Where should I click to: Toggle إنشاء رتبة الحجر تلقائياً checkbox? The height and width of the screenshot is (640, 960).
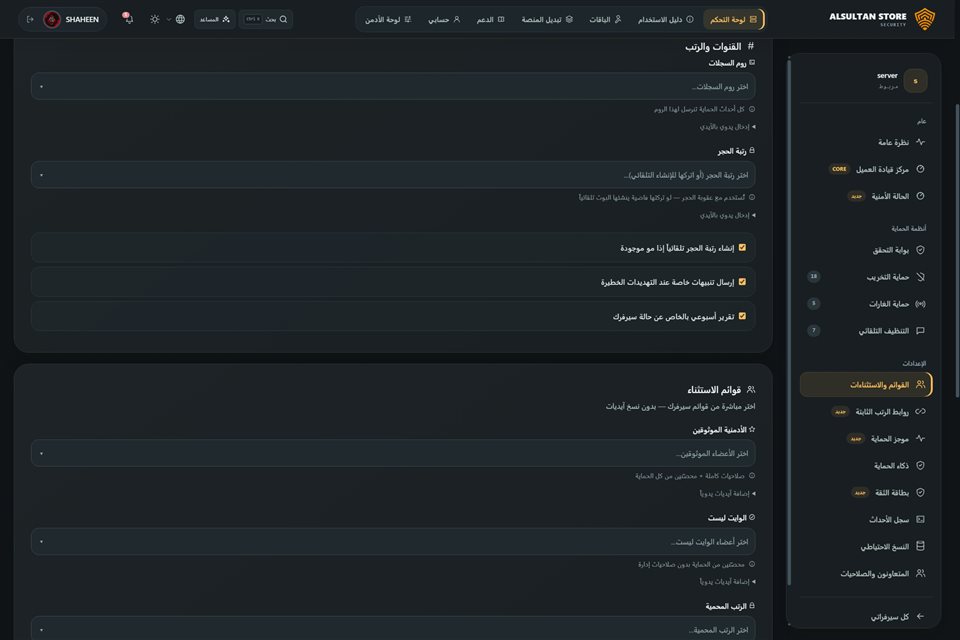click(x=742, y=247)
